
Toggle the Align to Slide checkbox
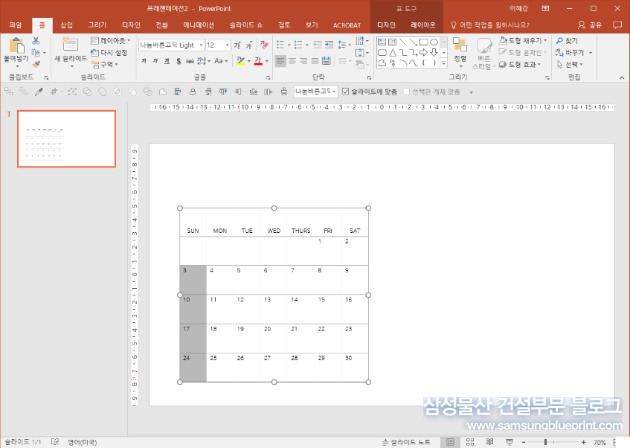tap(345, 92)
